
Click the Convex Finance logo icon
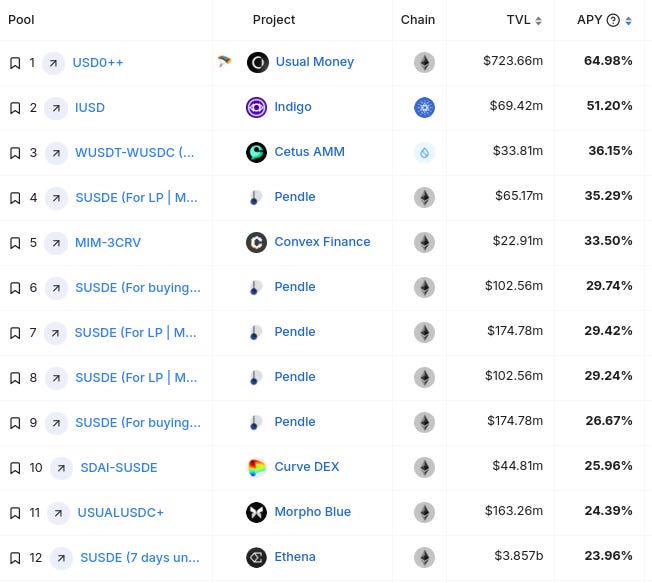coord(257,242)
